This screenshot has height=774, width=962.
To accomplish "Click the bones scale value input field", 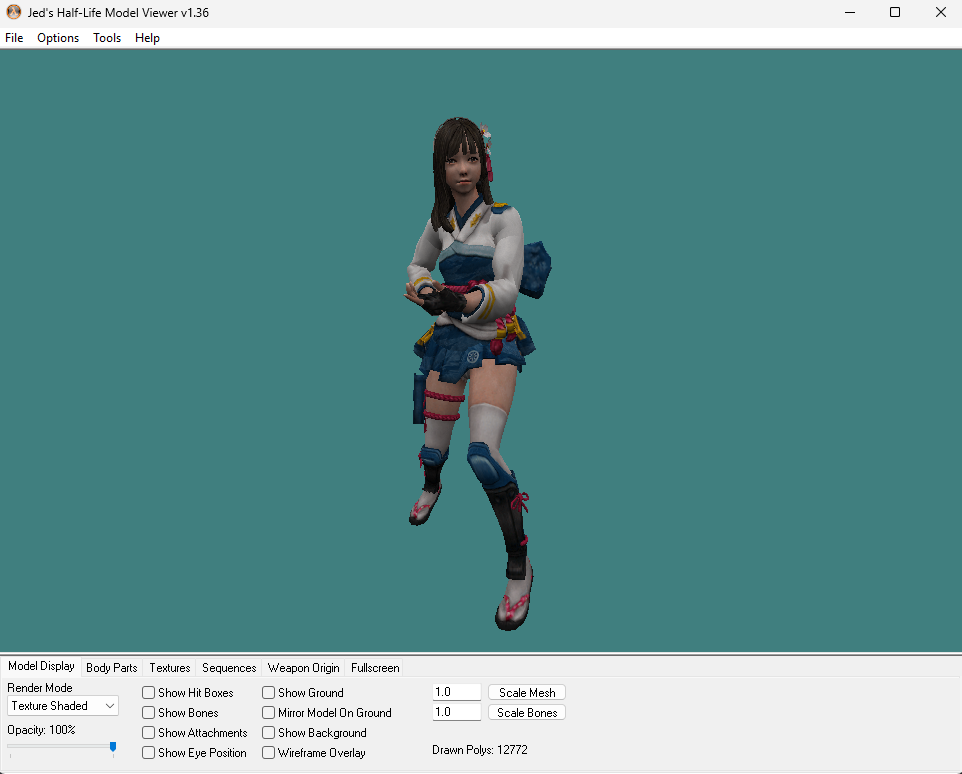I will click(456, 712).
